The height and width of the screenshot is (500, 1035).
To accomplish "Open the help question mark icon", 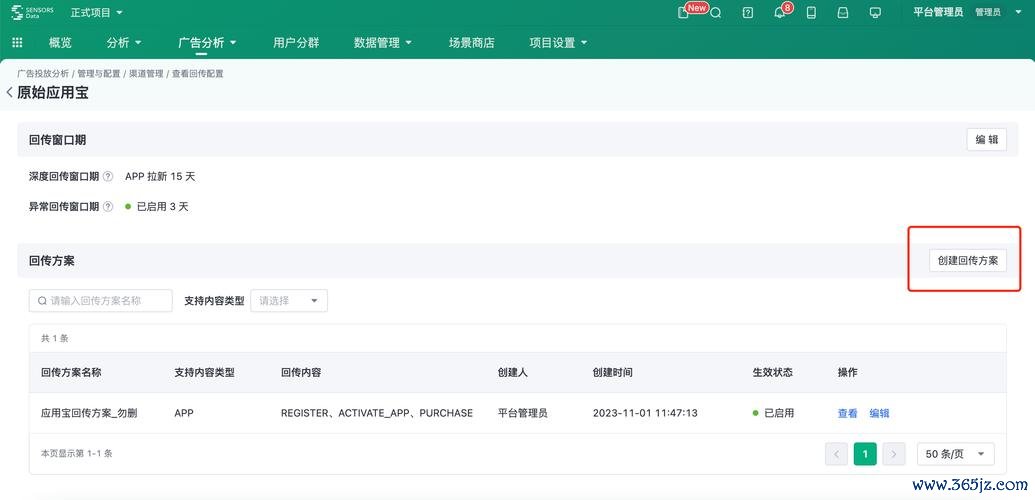I will pos(747,13).
